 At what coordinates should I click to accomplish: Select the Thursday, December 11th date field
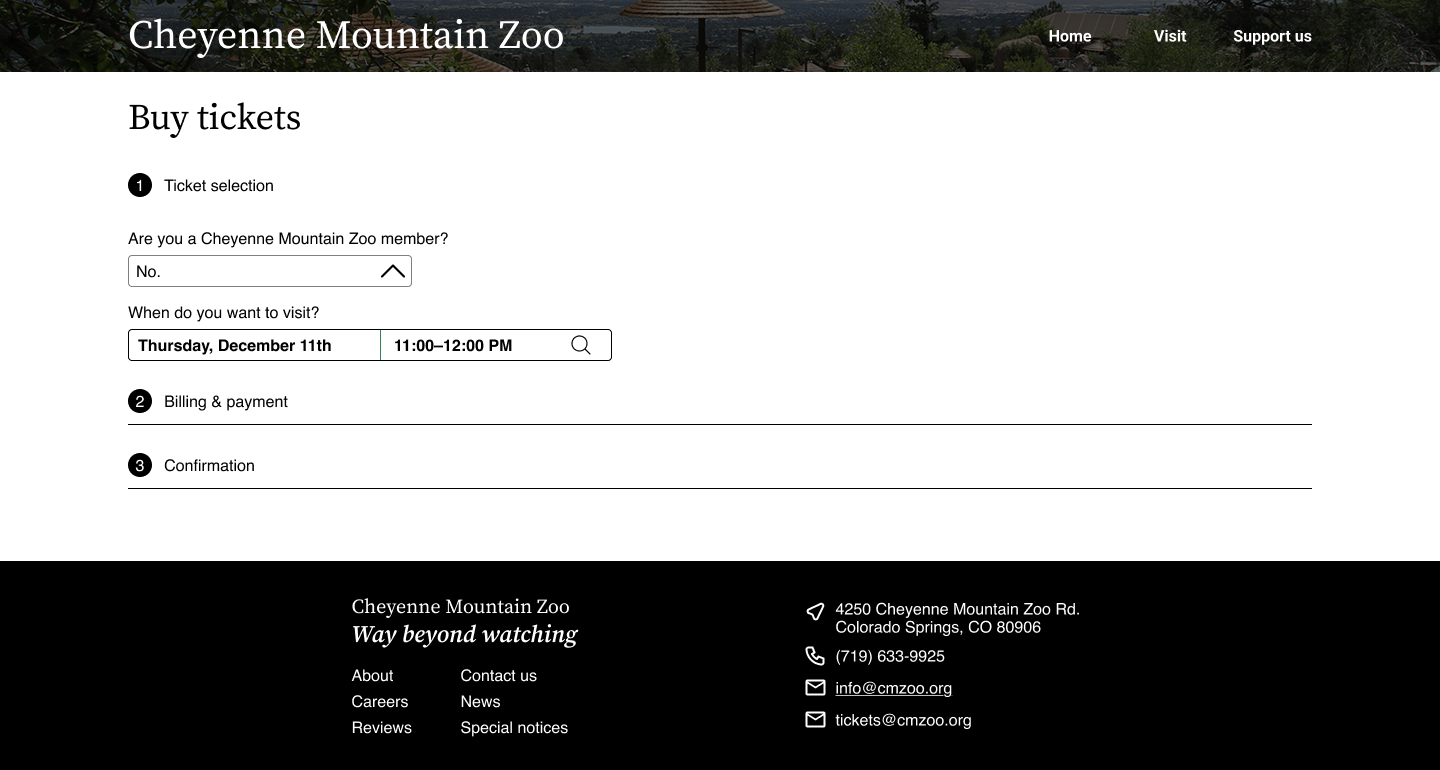254,345
